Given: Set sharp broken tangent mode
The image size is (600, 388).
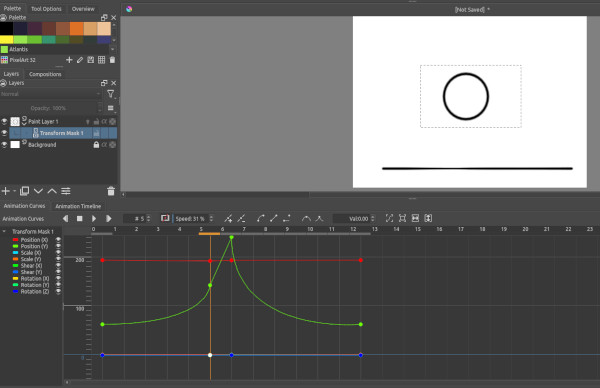Looking at the screenshot, I should click(319, 218).
